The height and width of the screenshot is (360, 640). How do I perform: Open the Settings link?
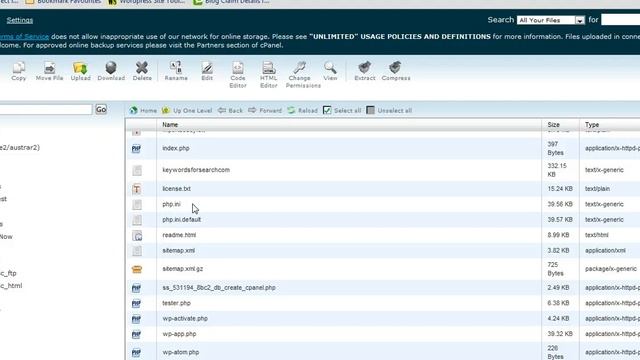pos(20,20)
